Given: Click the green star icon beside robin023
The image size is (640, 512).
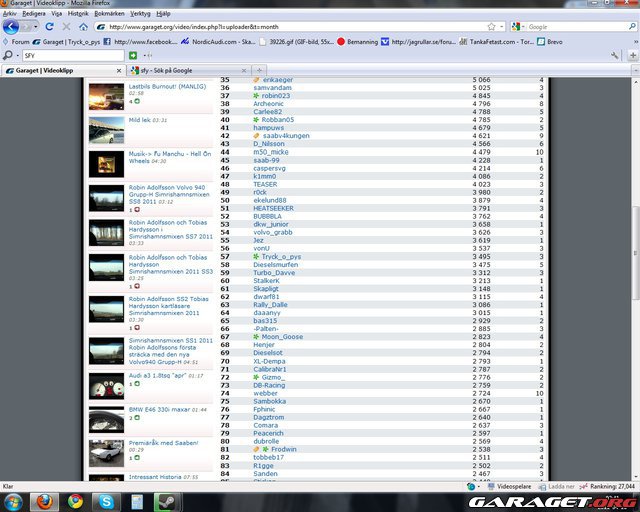Looking at the screenshot, I should click(256, 96).
